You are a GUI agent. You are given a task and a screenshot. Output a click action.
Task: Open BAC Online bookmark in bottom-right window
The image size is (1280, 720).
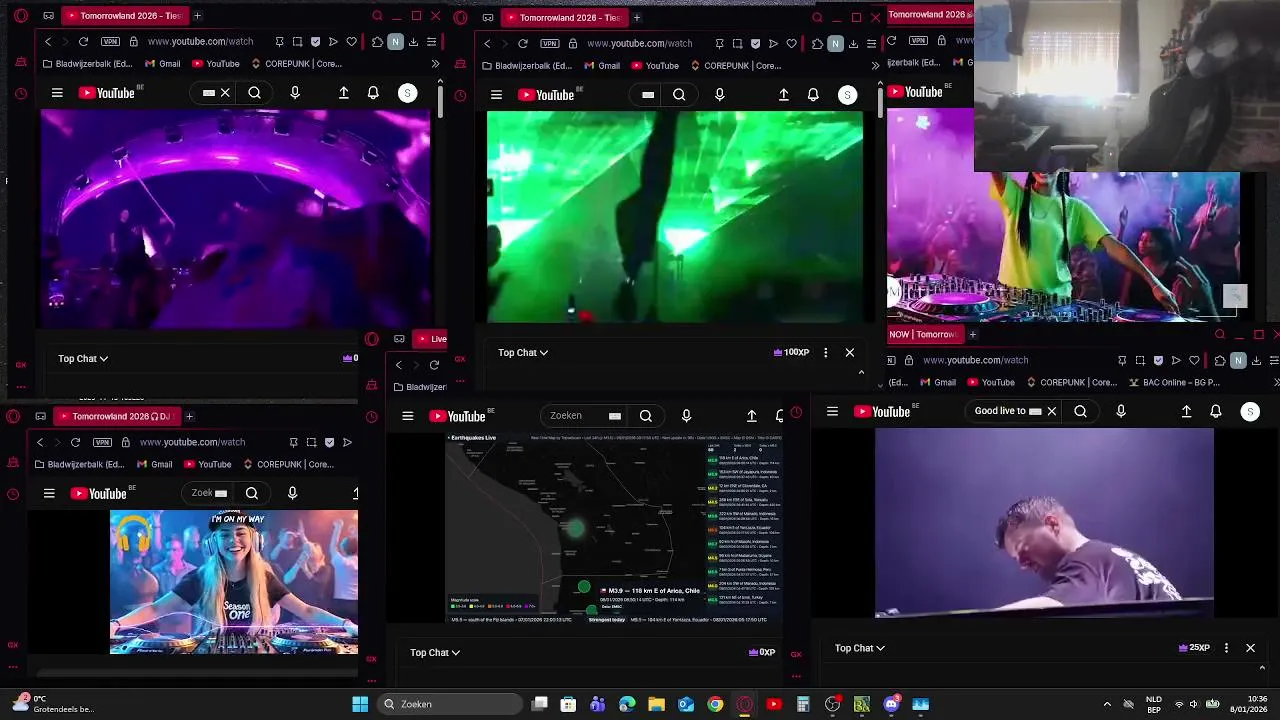[1174, 382]
